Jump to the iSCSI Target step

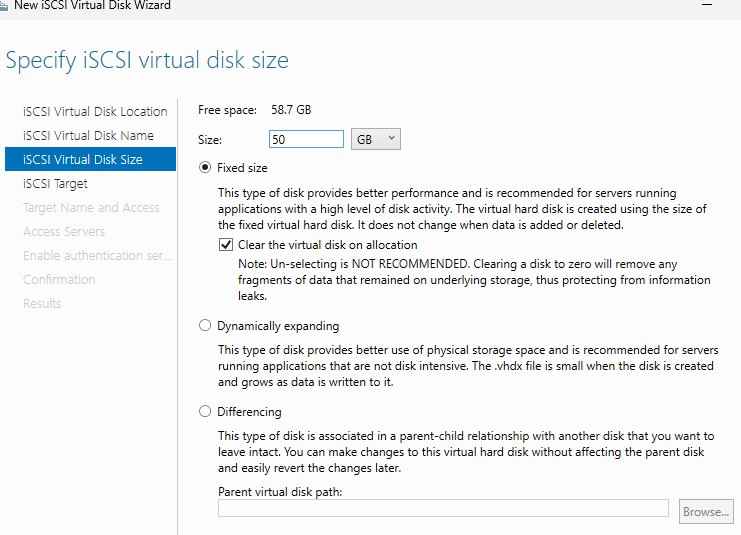tap(55, 184)
